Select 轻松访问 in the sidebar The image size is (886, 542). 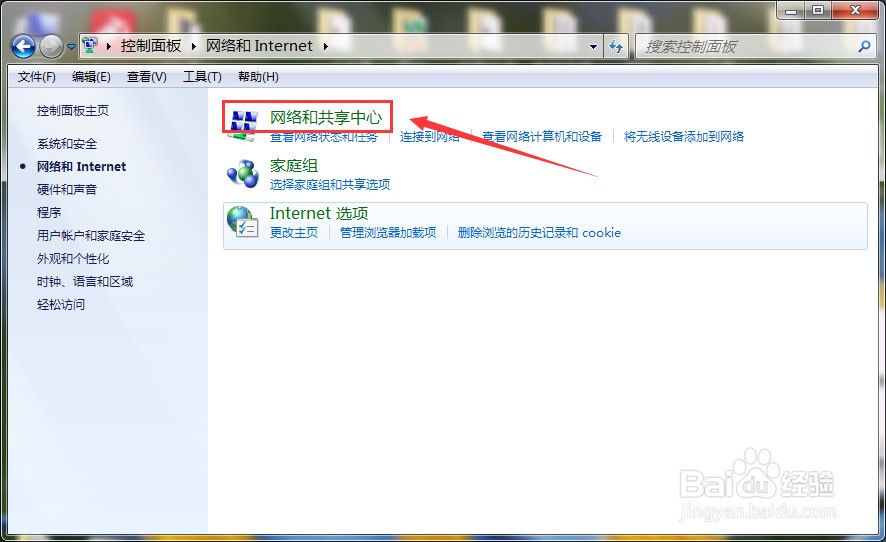60,305
